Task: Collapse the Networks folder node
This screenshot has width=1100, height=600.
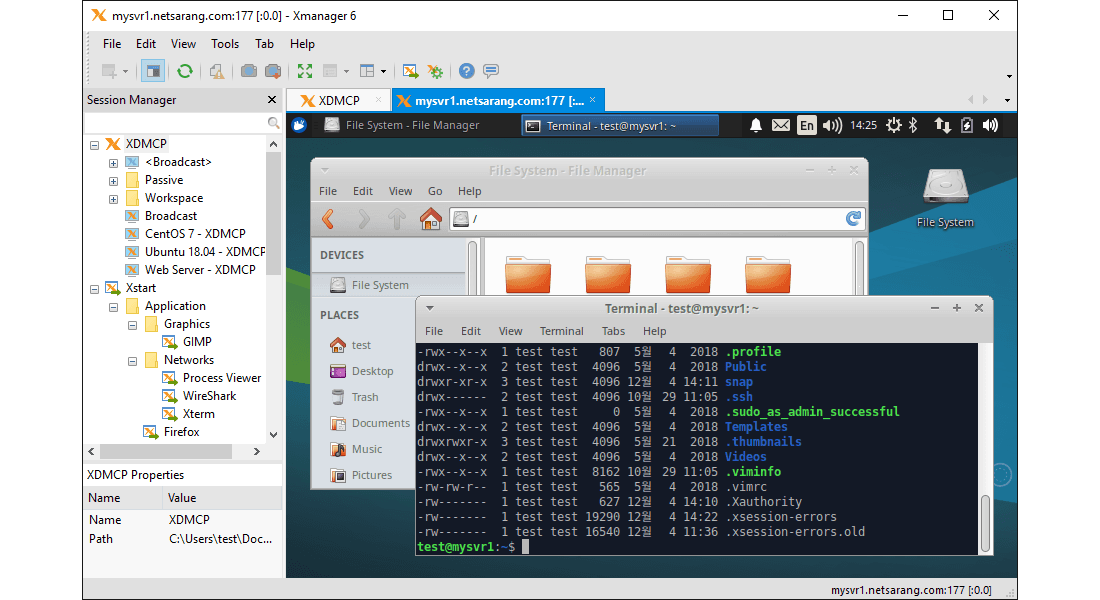Action: pos(133,361)
